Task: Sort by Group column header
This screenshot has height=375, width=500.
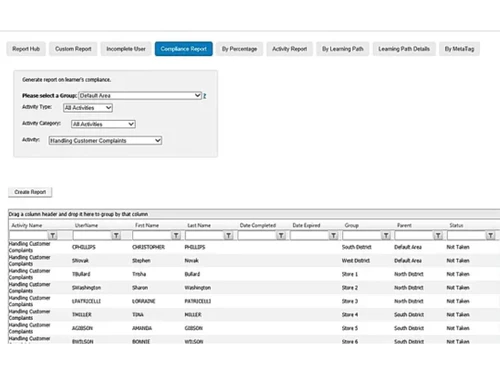Action: (352, 225)
